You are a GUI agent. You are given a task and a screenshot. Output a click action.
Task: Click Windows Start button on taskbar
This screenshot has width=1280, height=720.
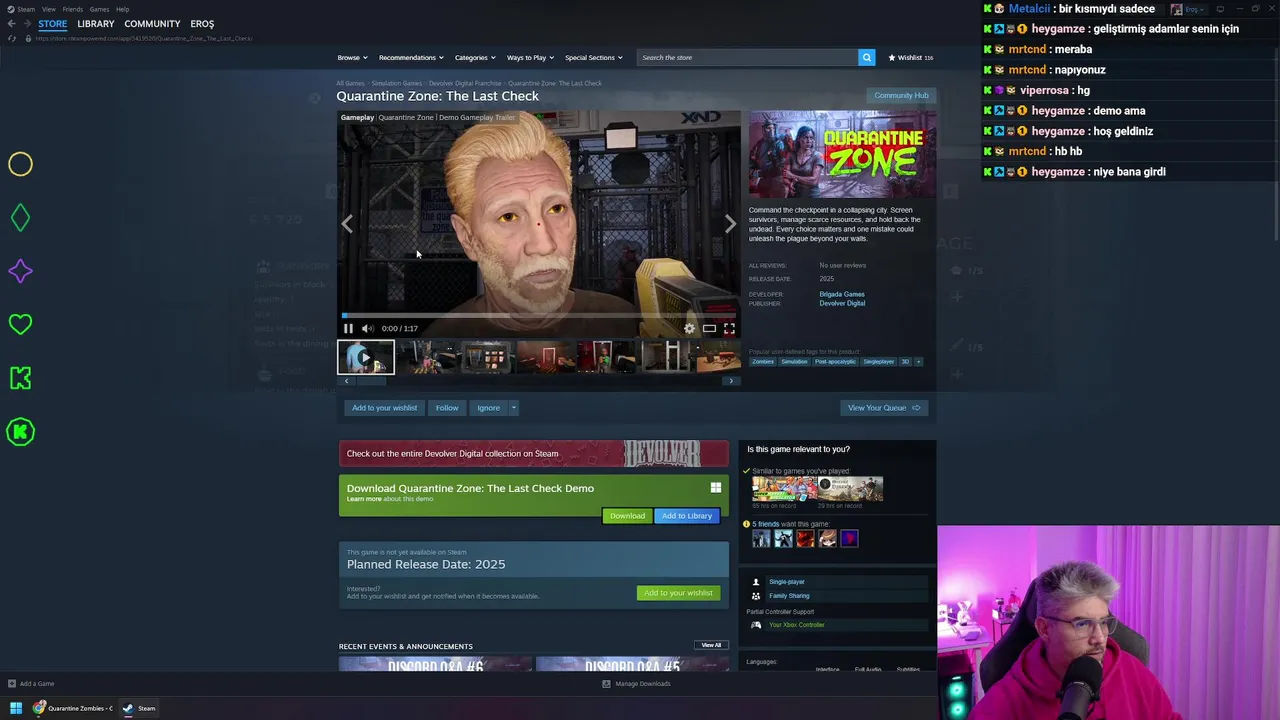pos(15,708)
